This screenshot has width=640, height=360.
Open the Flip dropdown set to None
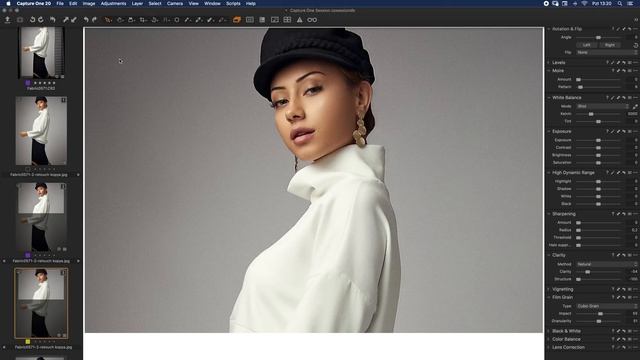607,53
